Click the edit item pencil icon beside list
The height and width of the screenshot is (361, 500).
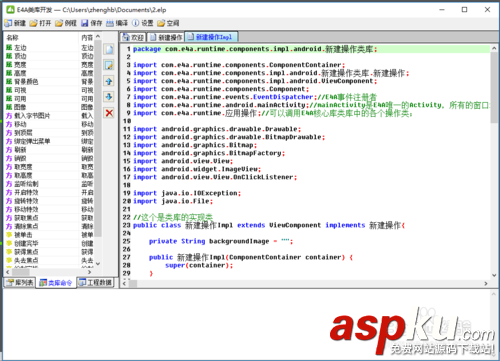109,65
